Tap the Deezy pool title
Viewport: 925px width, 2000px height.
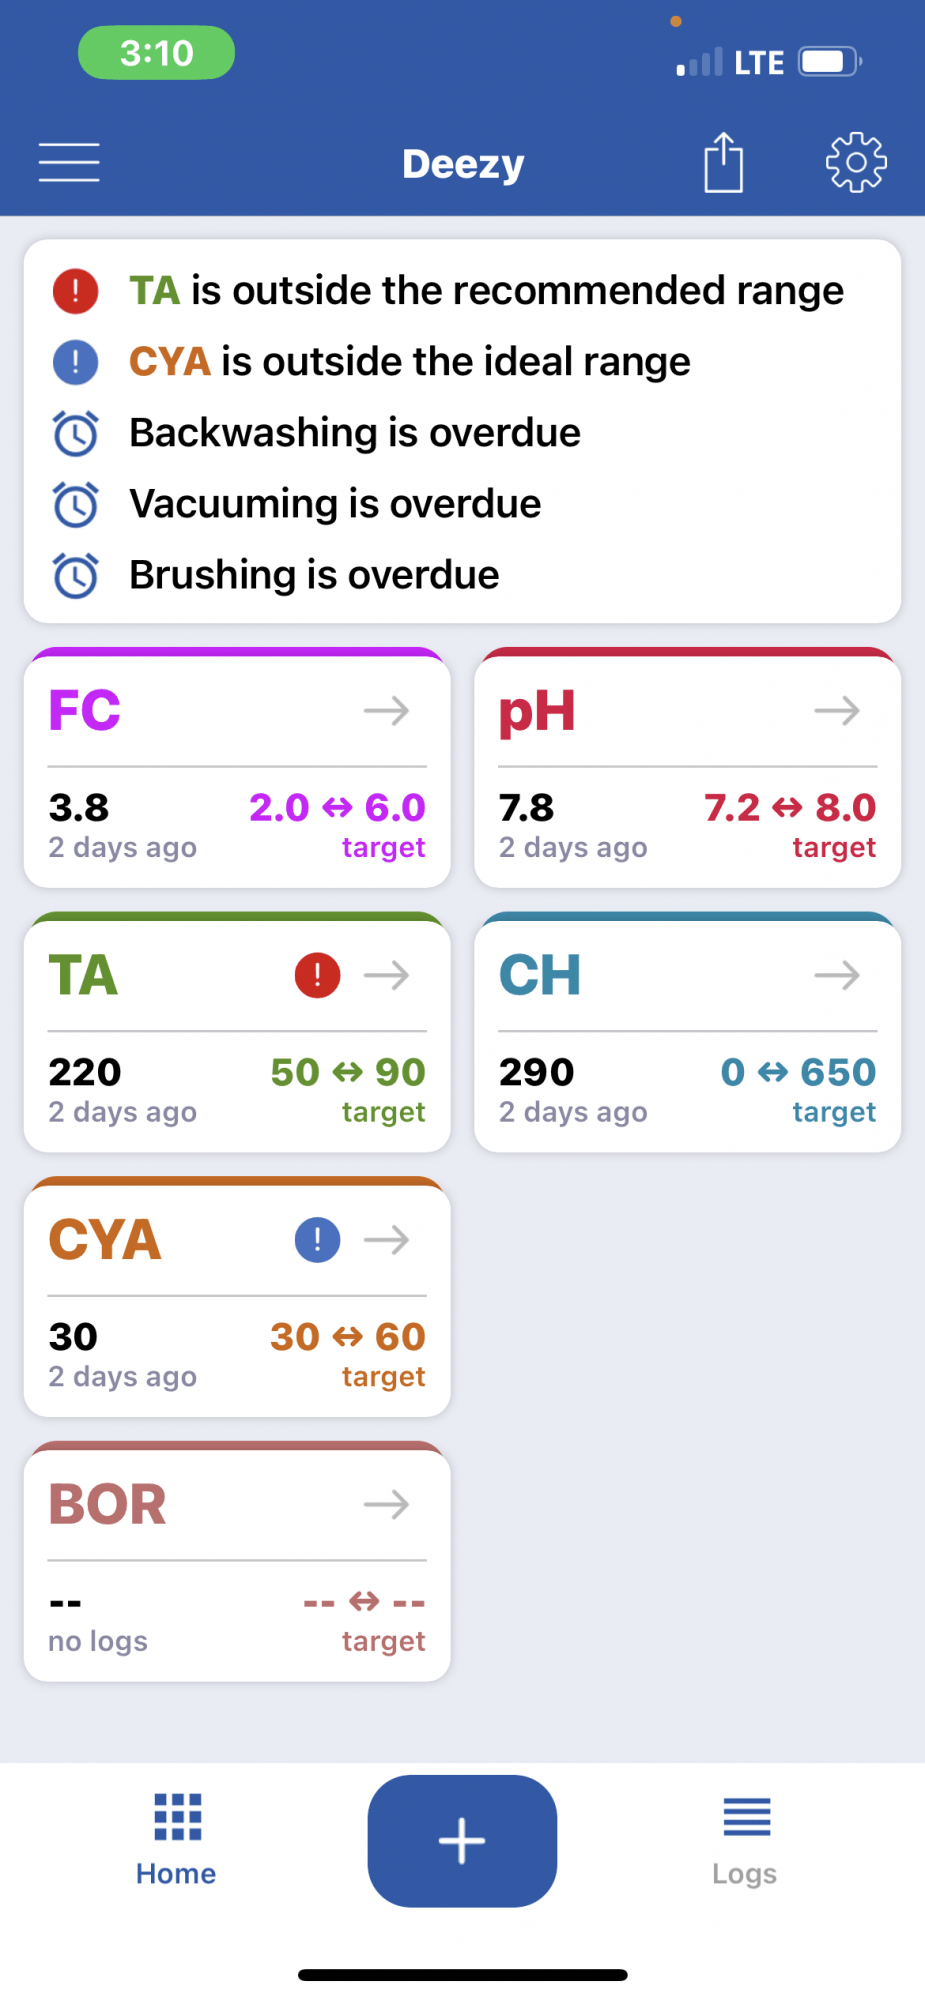coord(463,164)
